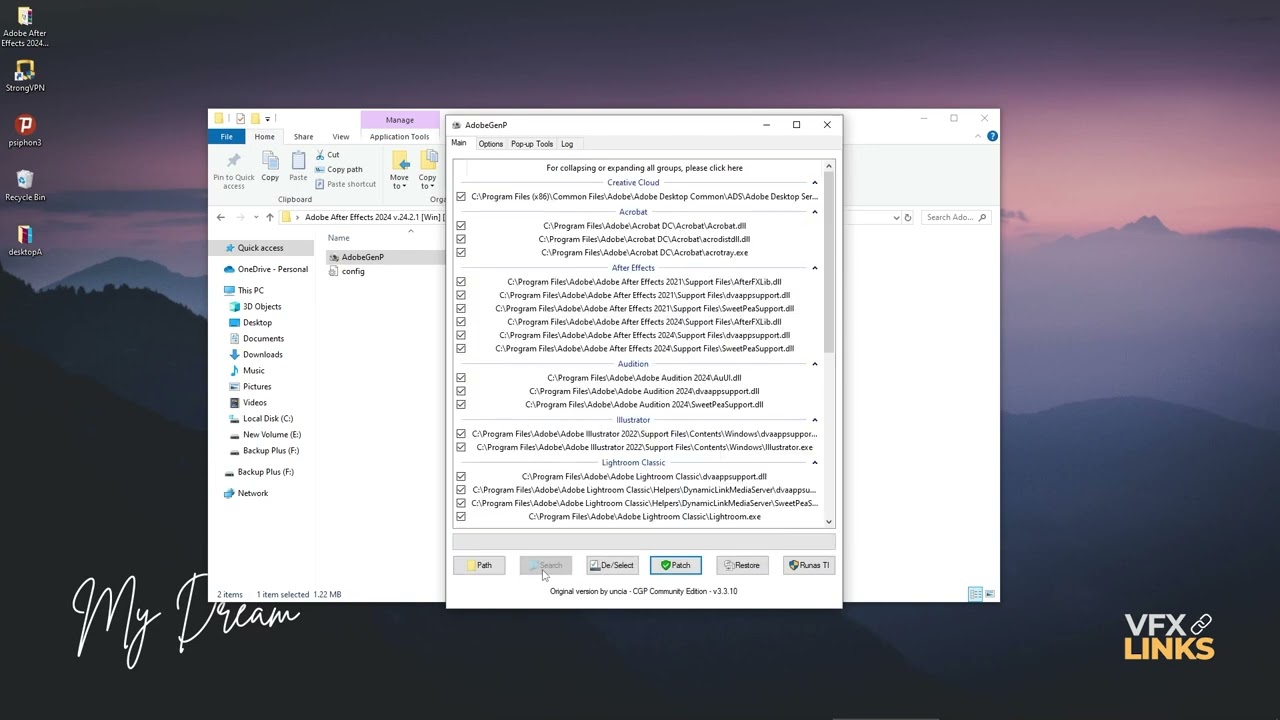Collapse the Lightroom Classic group
Viewport: 1280px width, 720px height.
[815, 463]
